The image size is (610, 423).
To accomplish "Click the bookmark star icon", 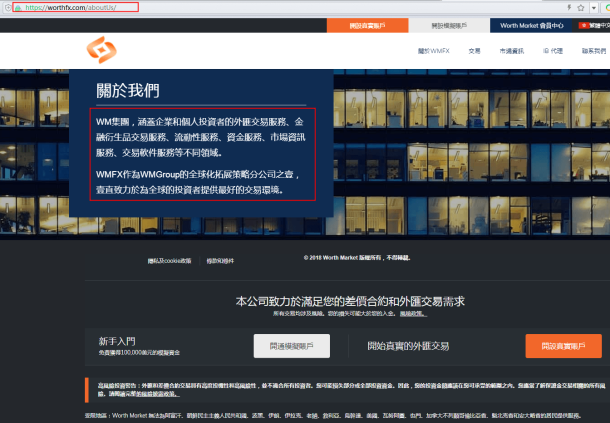I will [581, 7].
